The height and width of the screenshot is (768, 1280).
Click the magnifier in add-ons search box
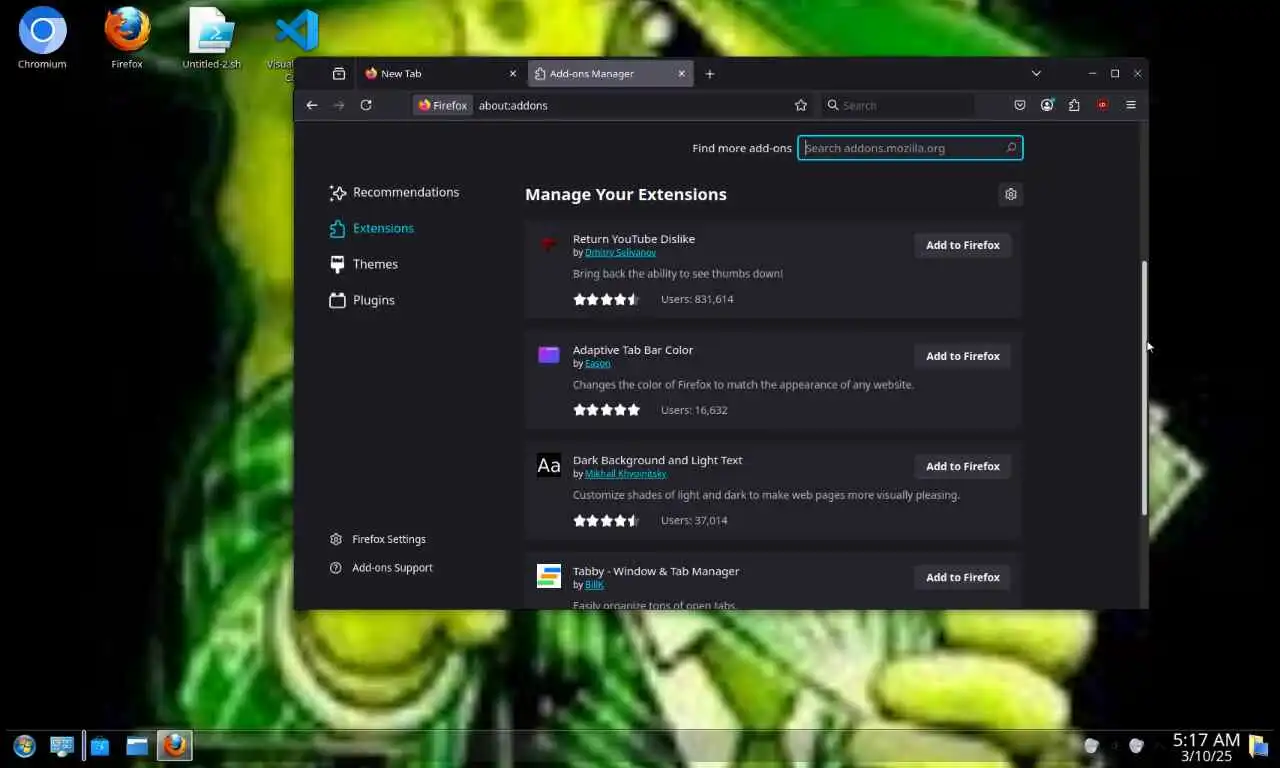pos(1011,148)
